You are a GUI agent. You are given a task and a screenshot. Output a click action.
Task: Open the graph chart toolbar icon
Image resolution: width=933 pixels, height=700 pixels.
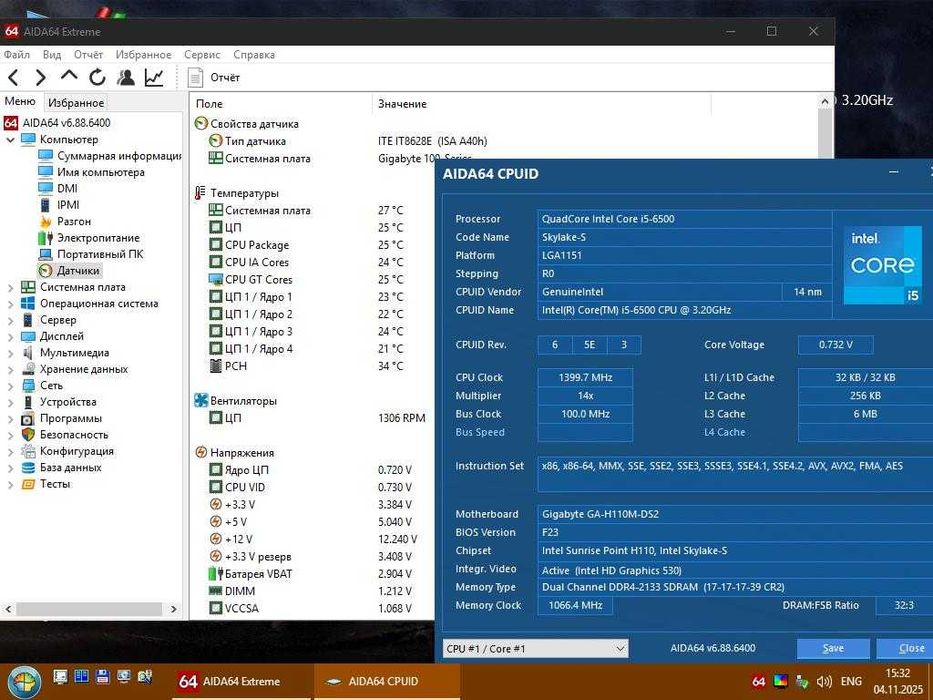(x=154, y=77)
